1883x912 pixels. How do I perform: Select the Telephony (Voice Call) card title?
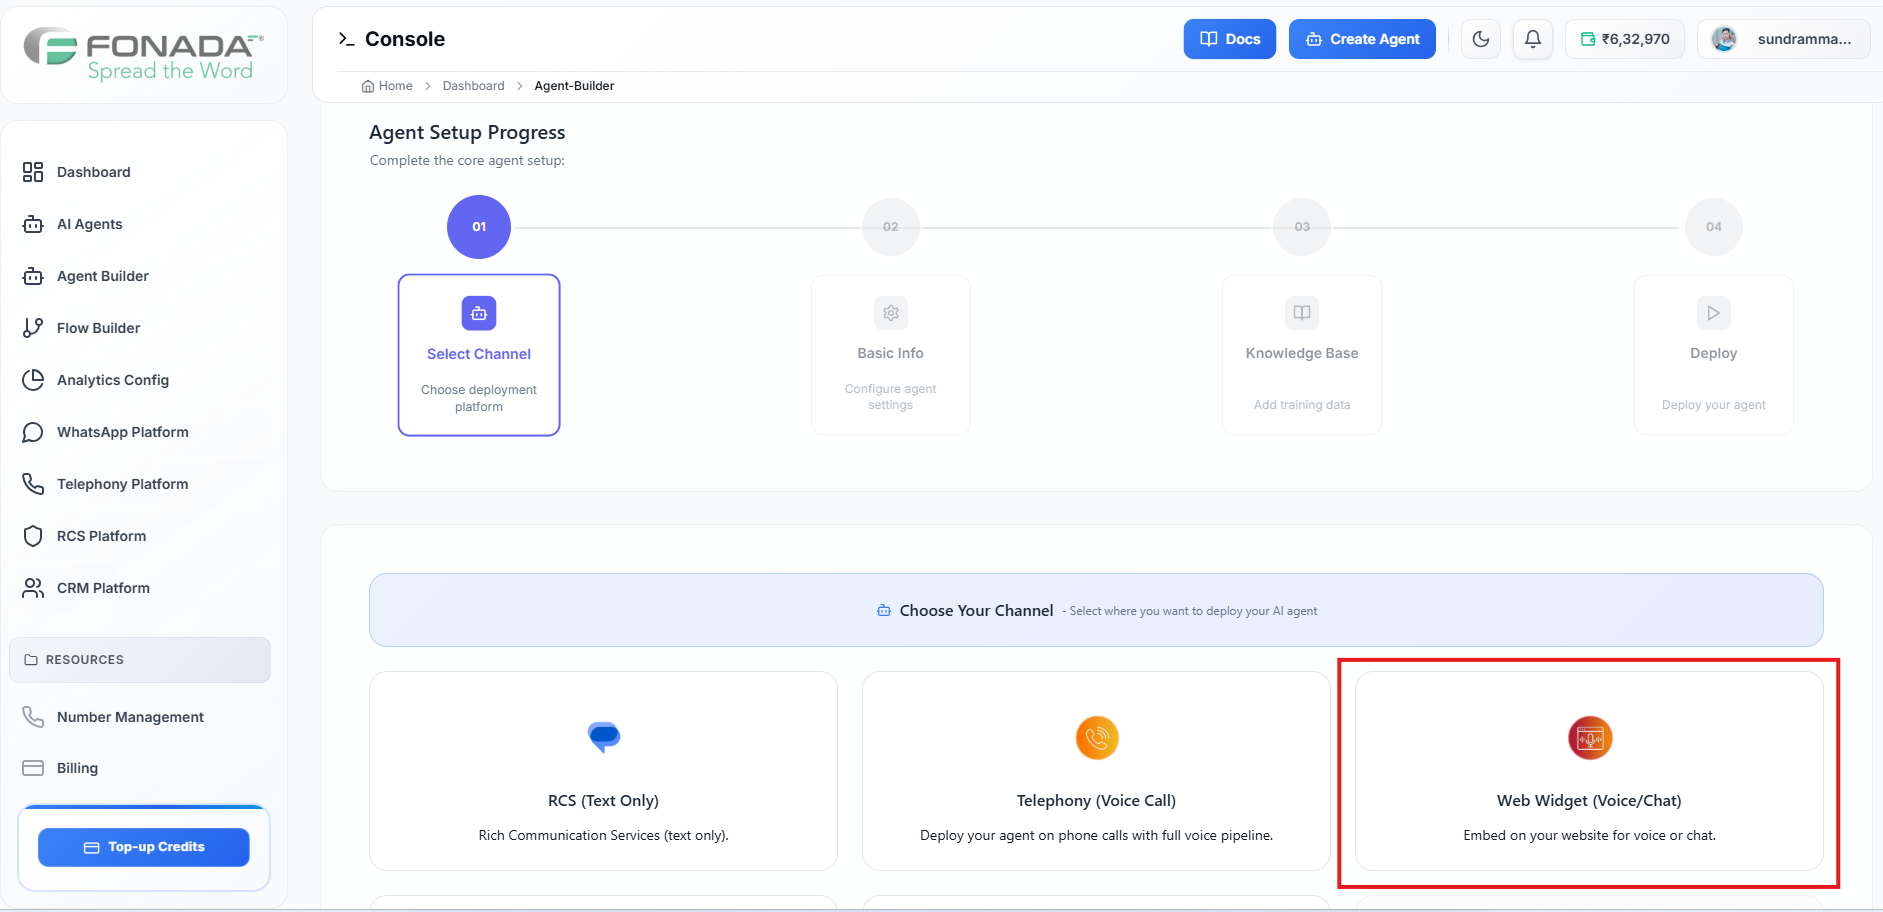1096,801
